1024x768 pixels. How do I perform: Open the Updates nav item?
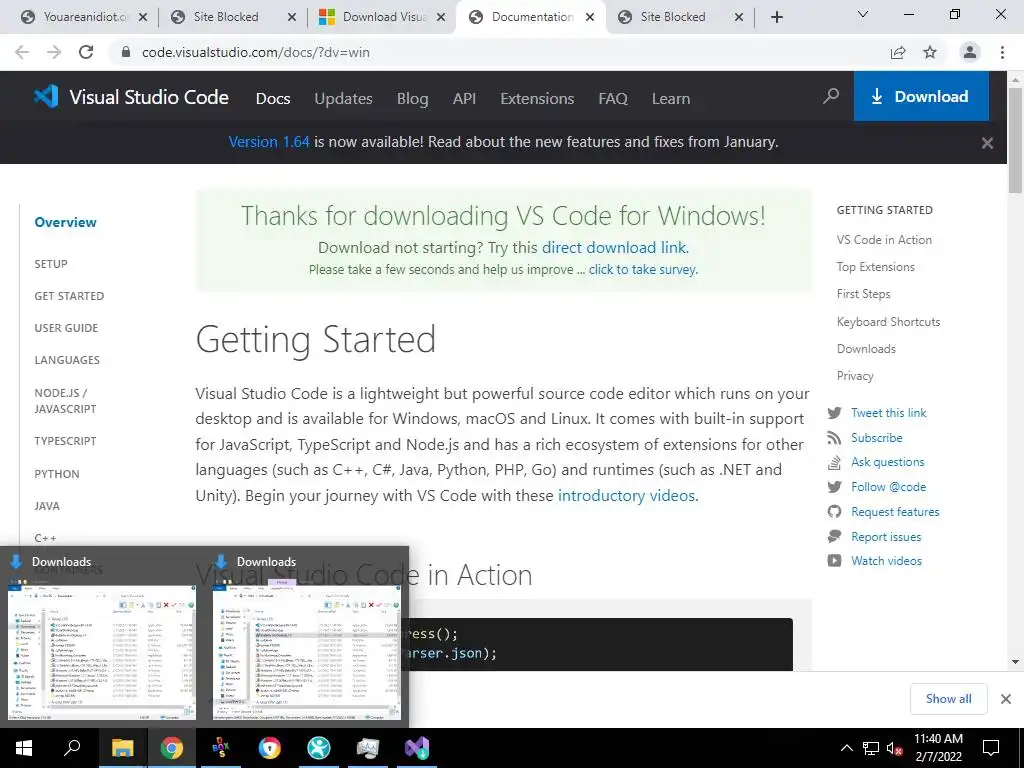tap(344, 99)
